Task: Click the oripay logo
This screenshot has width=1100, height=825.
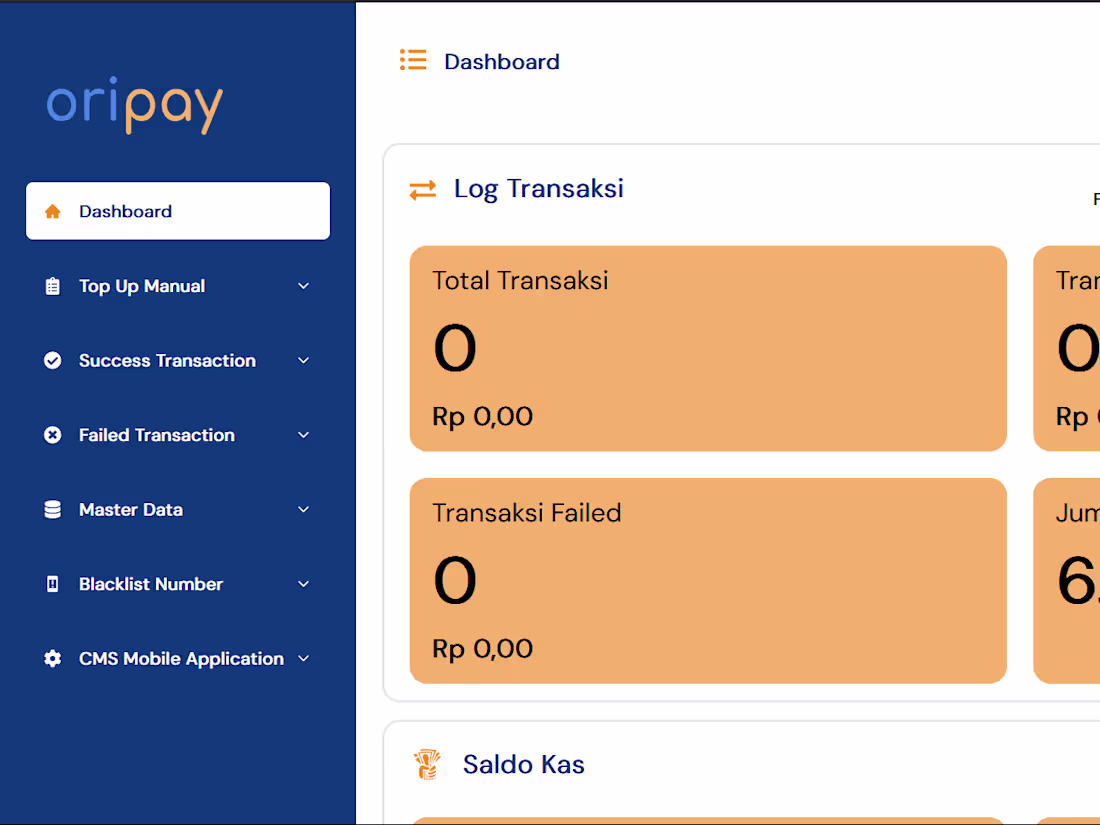Action: [134, 104]
